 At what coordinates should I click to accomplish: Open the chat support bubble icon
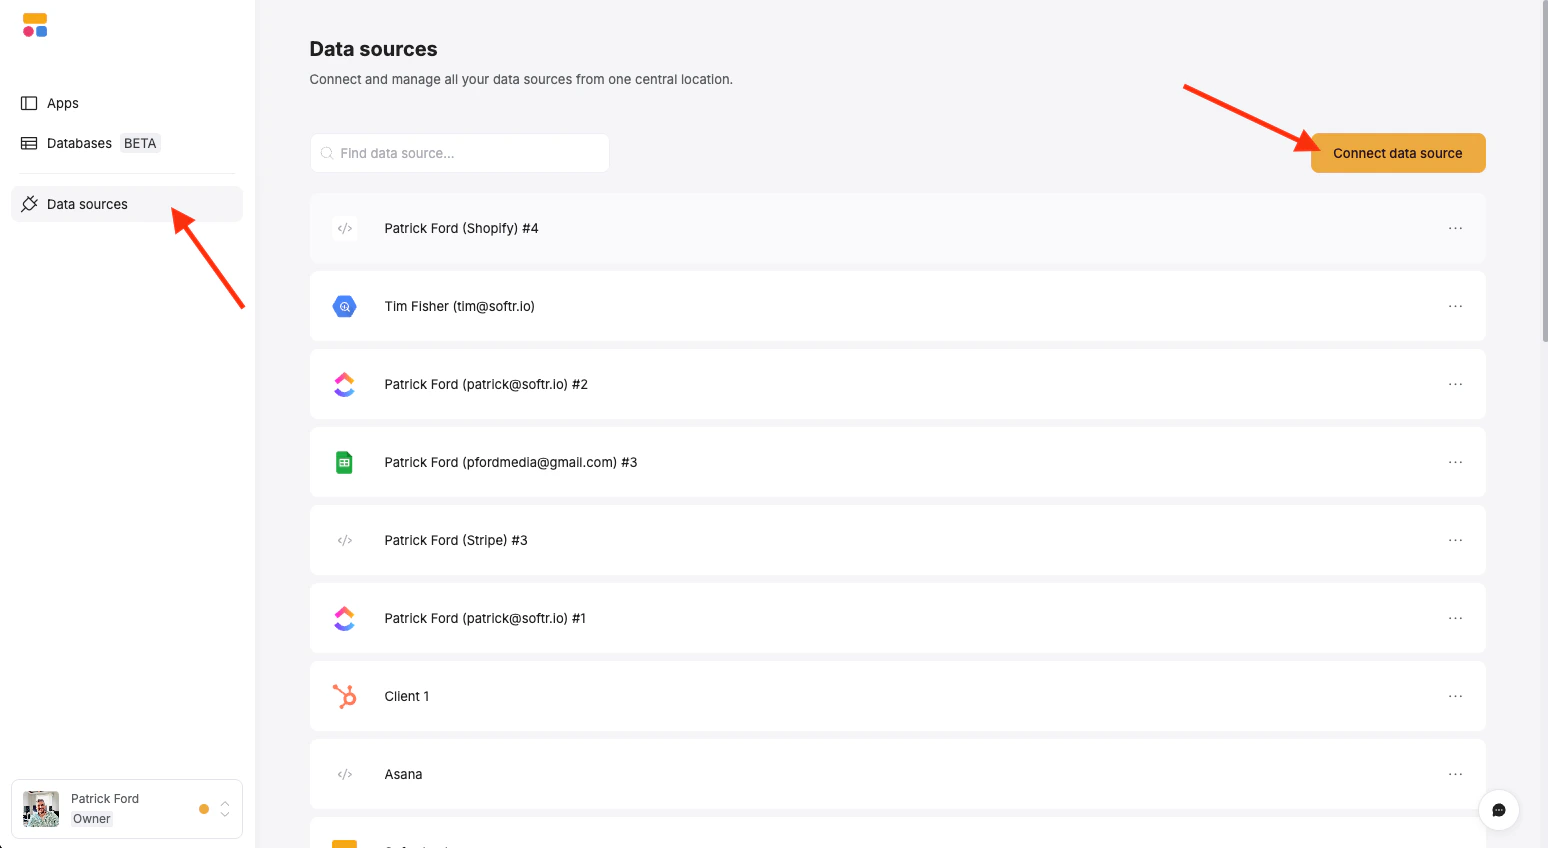click(1499, 810)
